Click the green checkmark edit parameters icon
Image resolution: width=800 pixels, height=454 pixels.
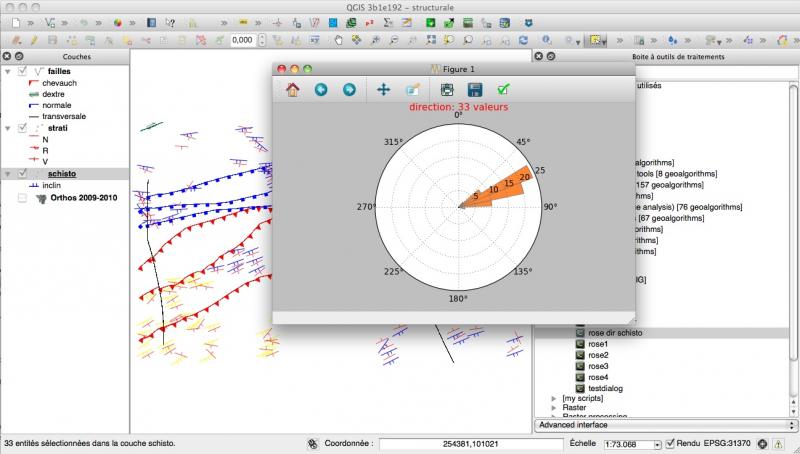pos(505,90)
